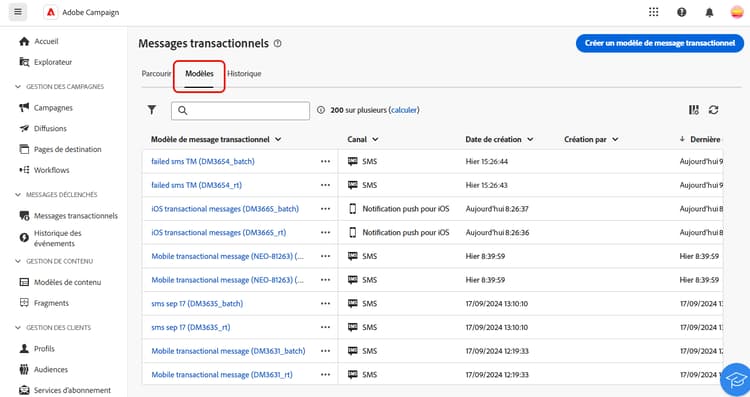Click the info icon beside 200 sur plusieurs
The width and height of the screenshot is (750, 397).
[321, 110]
